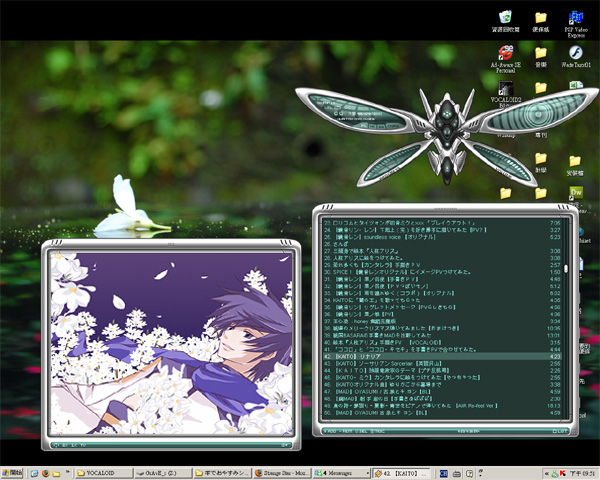The image size is (600, 480).
Task: Click the playlist vertical scrollbar thumb
Action: 566,269
